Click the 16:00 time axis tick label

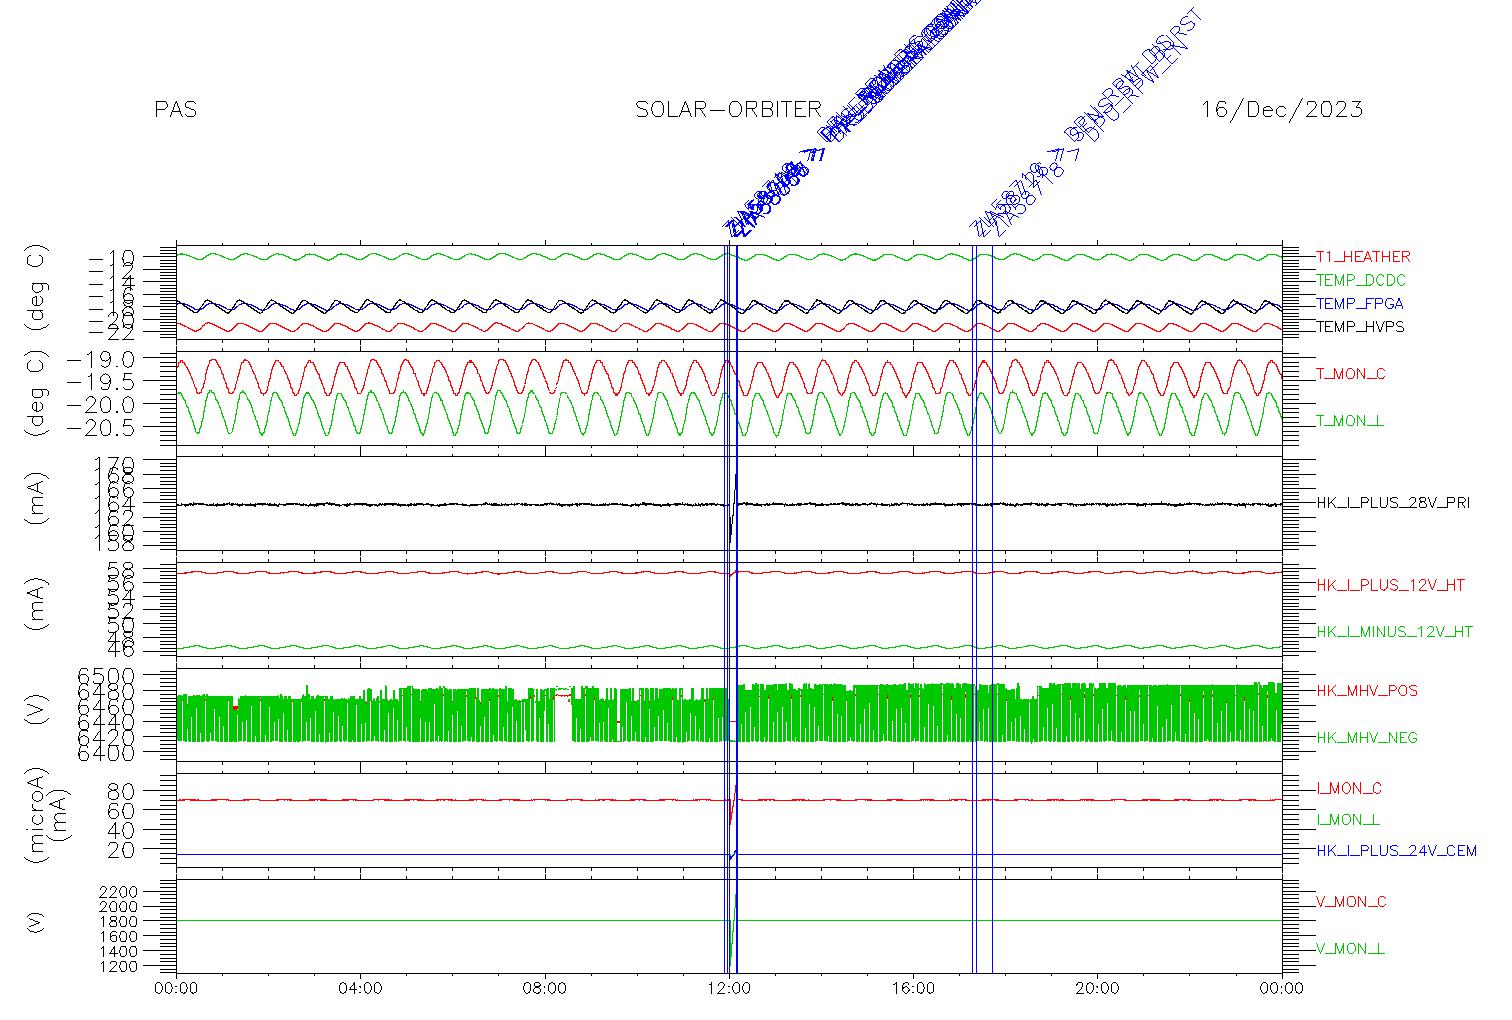coord(913,989)
